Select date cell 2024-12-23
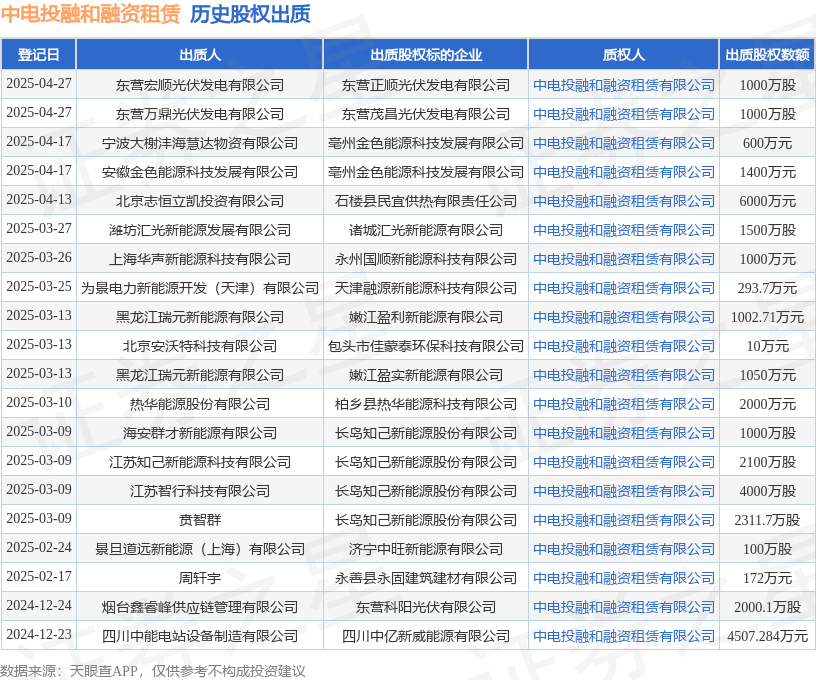Viewport: 816px width, 680px height. coord(39,635)
